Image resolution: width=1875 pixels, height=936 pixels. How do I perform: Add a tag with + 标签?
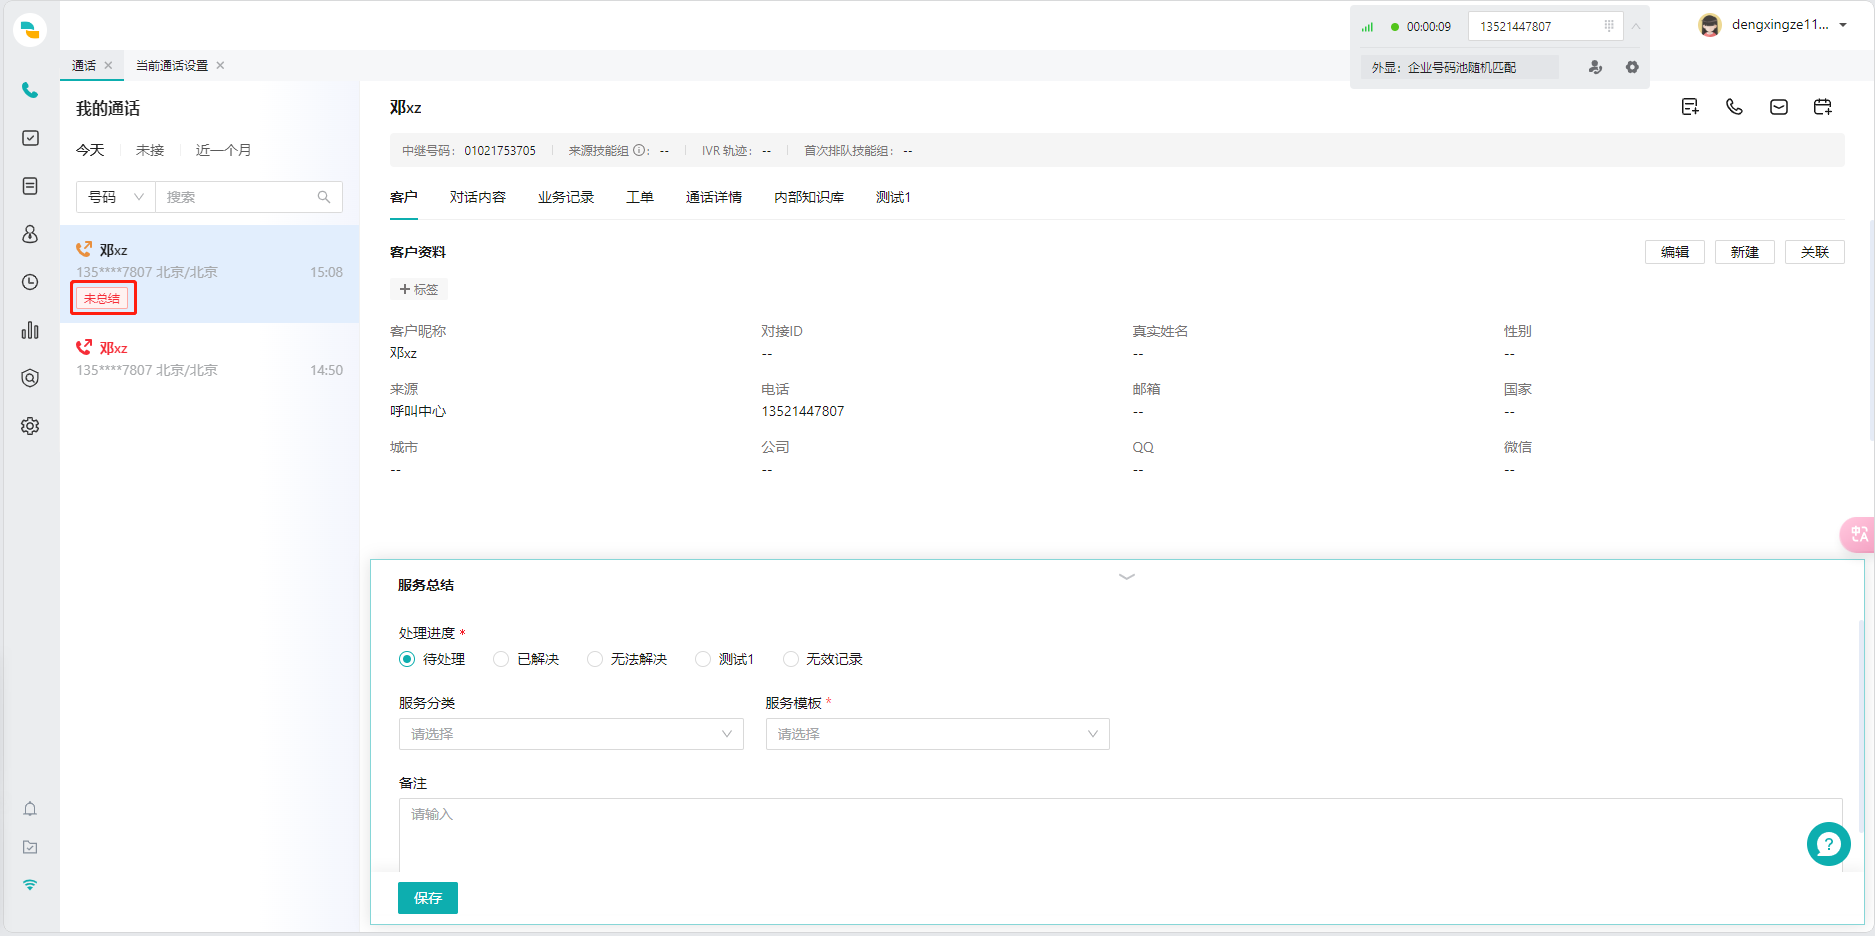419,289
